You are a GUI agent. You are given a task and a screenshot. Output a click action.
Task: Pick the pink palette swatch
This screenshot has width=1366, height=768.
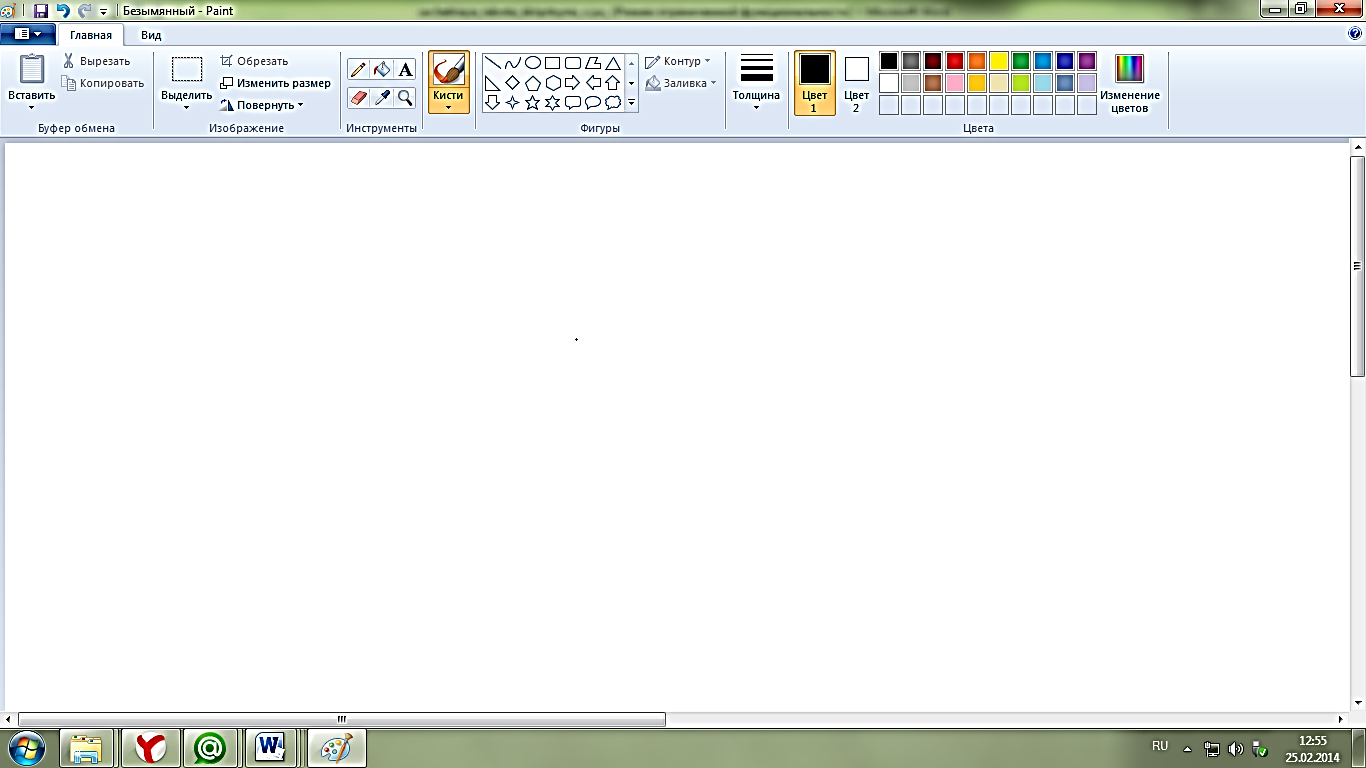tap(955, 83)
